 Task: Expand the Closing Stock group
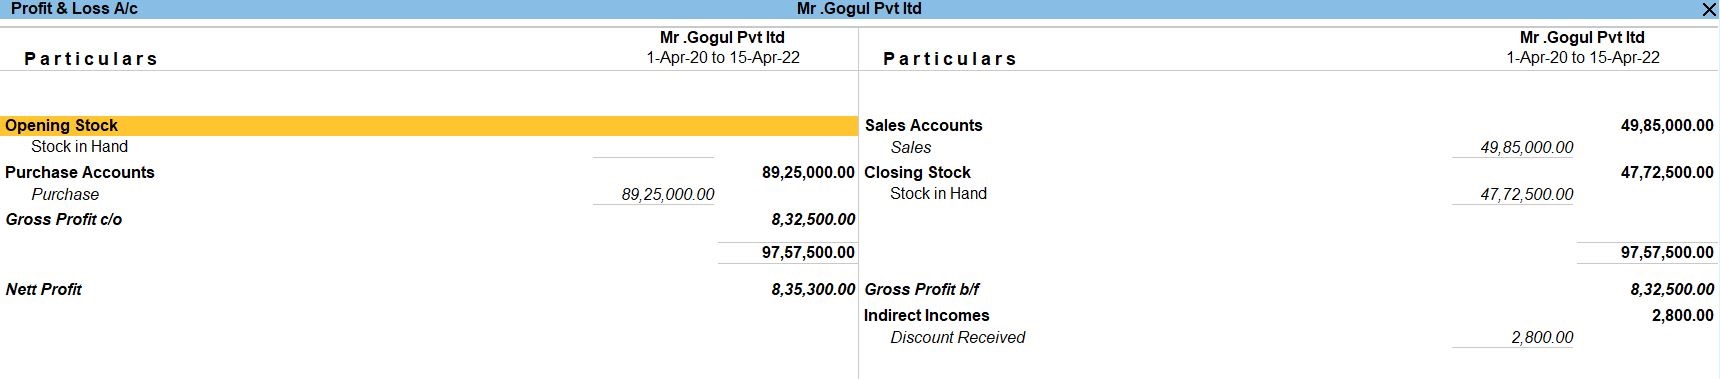917,172
